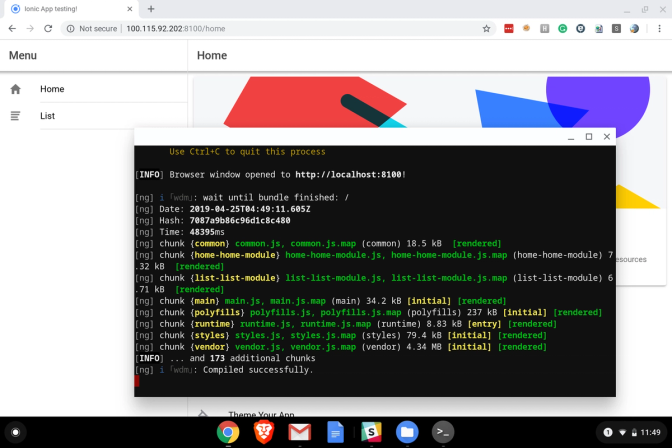Close the Ionic App testing tab
Image resolution: width=672 pixels, height=448 pixels.
130,9
